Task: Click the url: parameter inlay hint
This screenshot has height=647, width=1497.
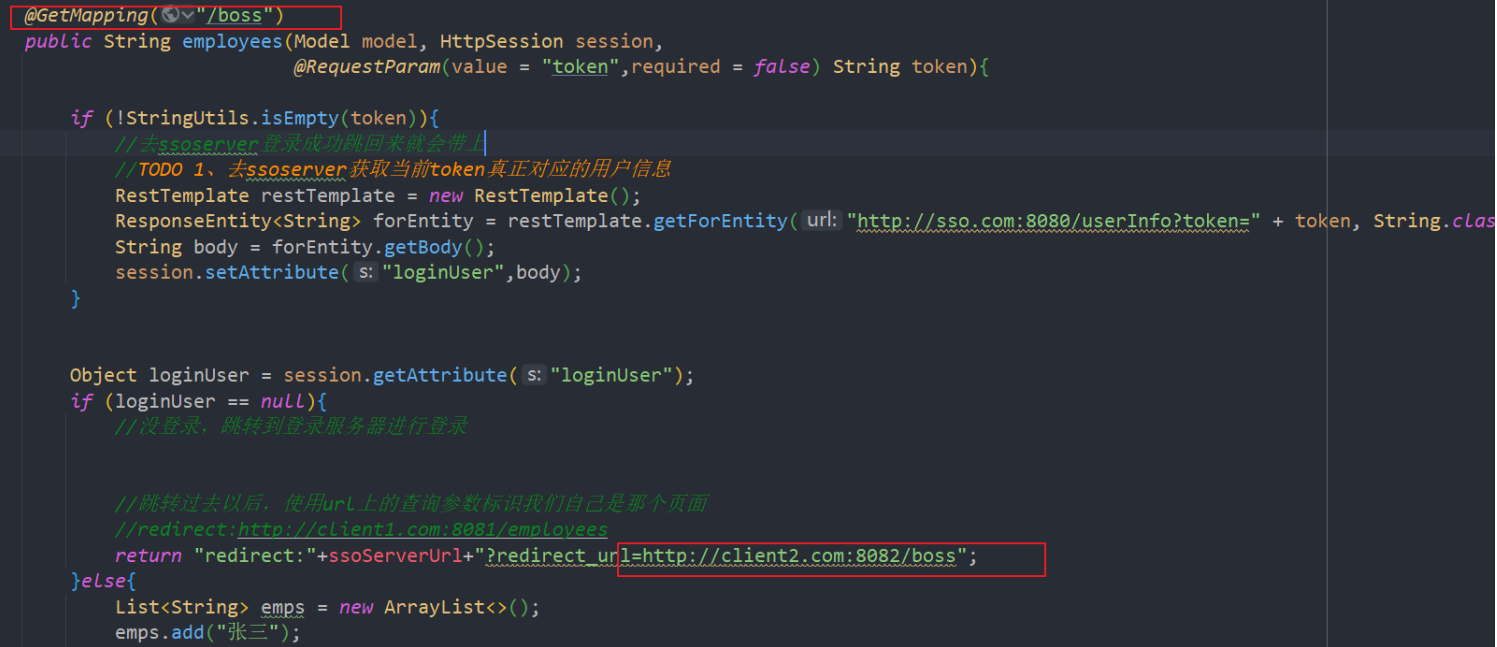Action: (822, 221)
